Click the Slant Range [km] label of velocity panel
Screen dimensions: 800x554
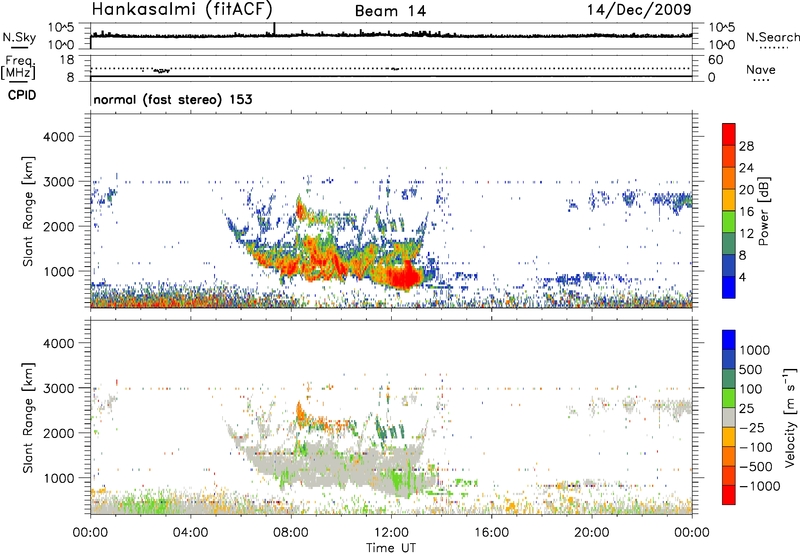28,418
